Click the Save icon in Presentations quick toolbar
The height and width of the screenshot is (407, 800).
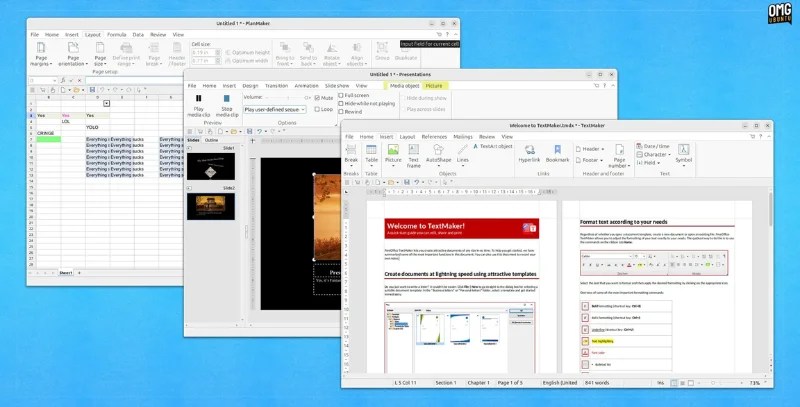click(x=249, y=131)
